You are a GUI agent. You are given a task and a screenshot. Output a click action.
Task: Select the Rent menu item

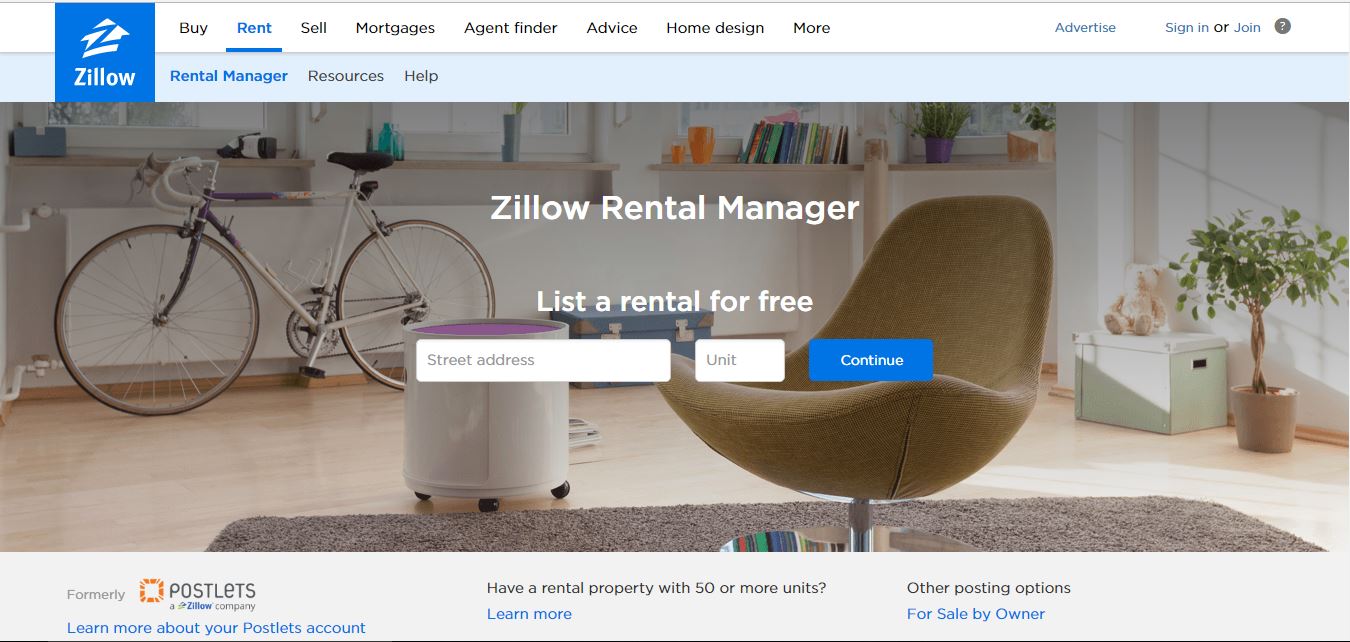pos(254,28)
